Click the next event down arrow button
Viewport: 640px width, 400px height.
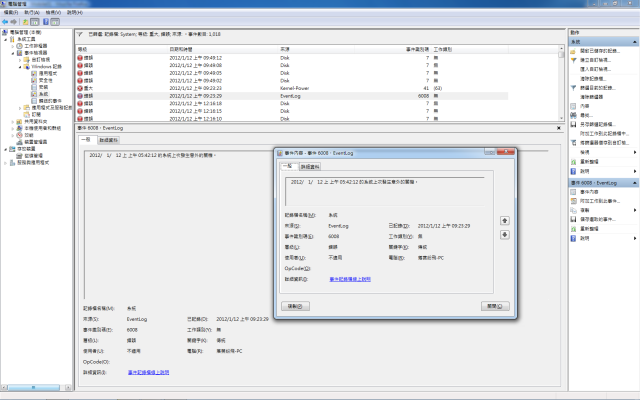[504, 235]
